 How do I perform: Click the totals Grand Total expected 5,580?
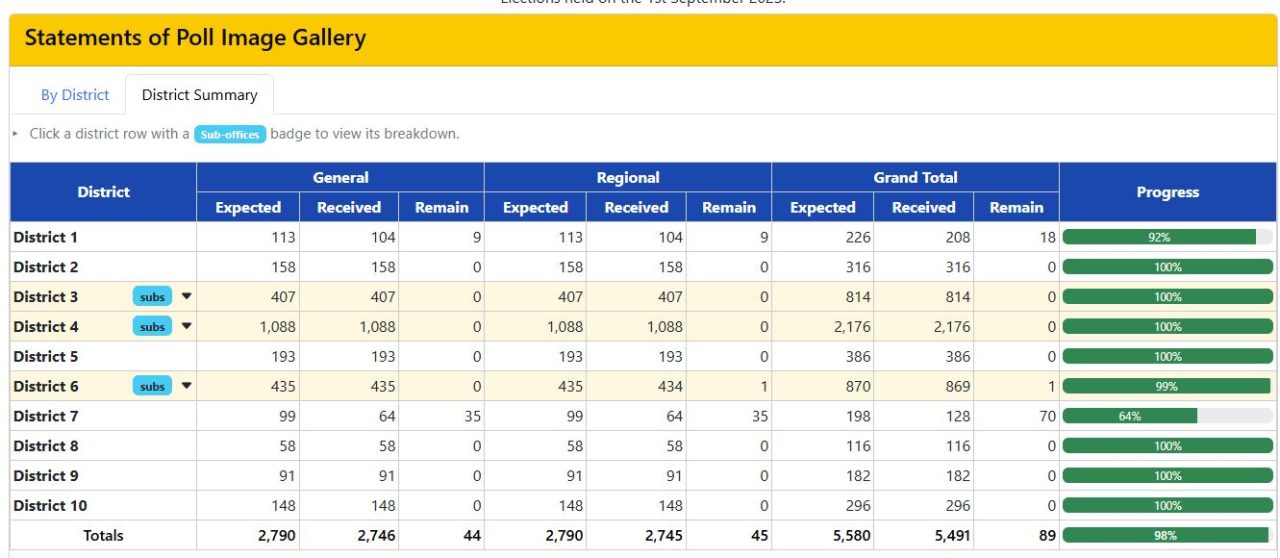tap(851, 535)
